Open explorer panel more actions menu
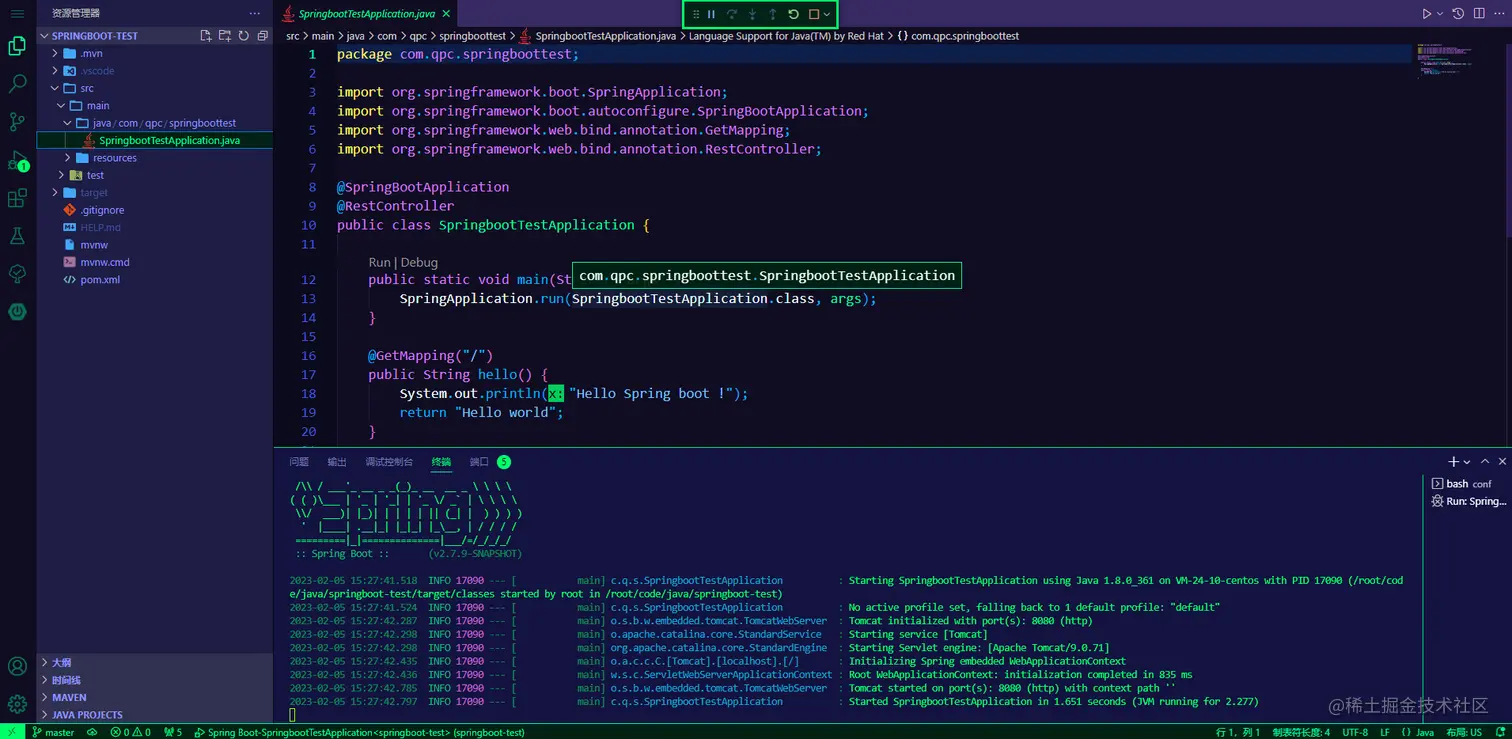This screenshot has width=1512, height=739. (255, 13)
